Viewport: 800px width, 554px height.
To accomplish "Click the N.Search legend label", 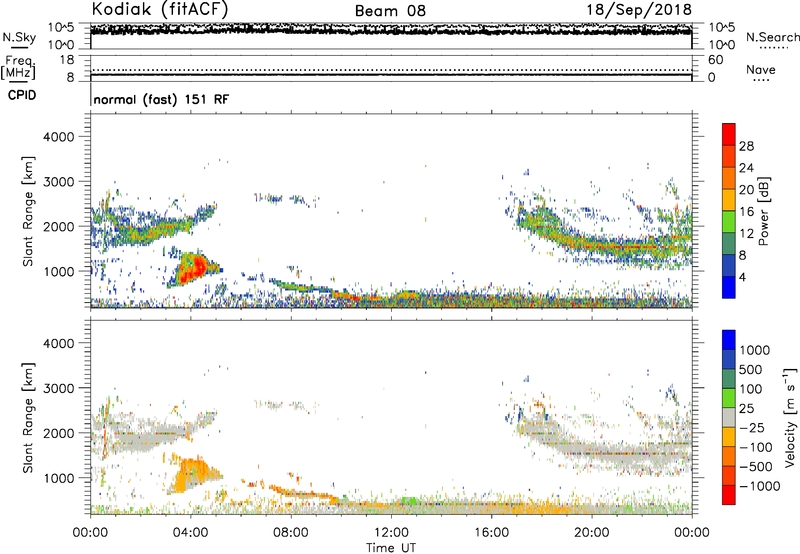I will coord(772,37).
